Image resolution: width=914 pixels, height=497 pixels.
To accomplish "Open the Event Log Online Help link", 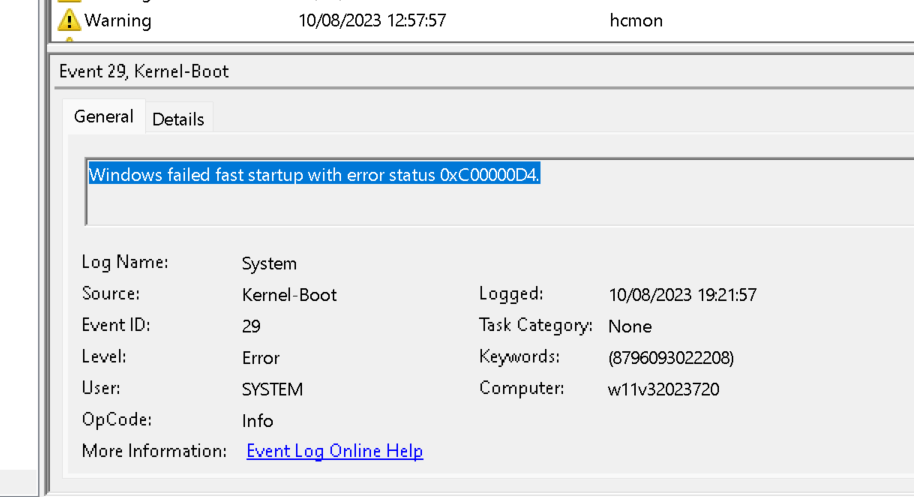I will click(335, 450).
